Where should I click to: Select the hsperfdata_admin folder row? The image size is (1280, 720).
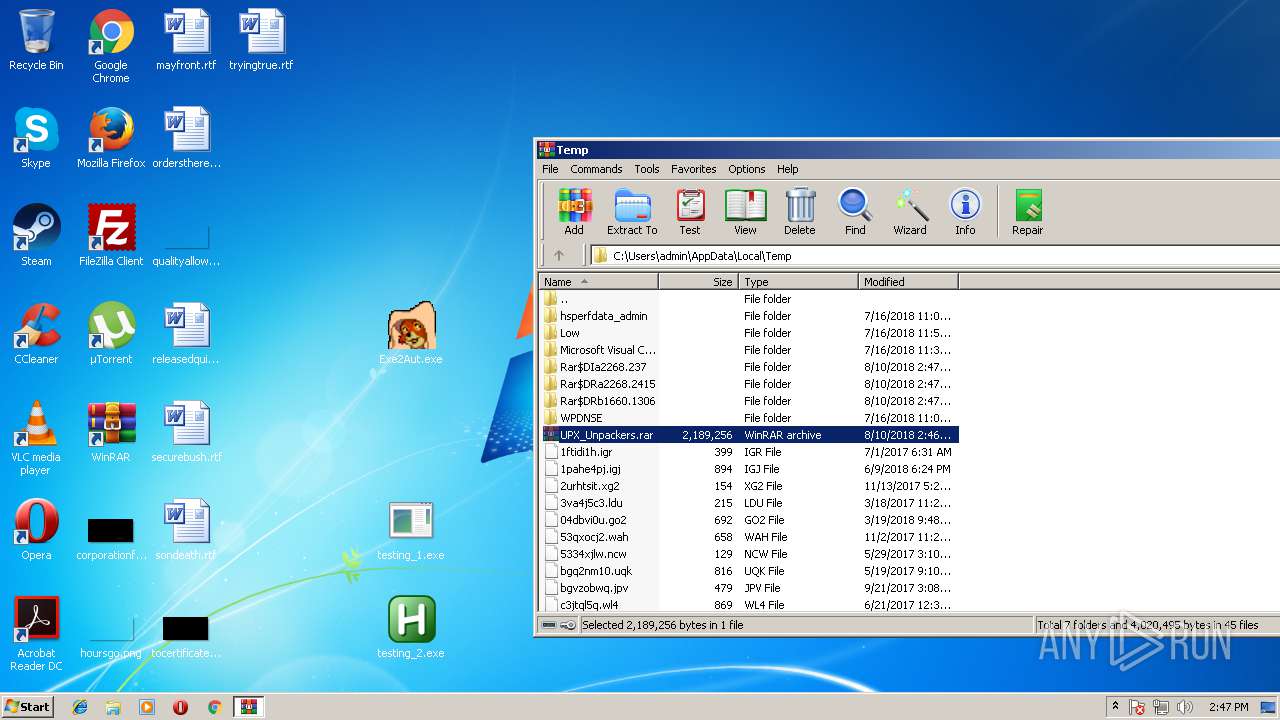point(750,316)
